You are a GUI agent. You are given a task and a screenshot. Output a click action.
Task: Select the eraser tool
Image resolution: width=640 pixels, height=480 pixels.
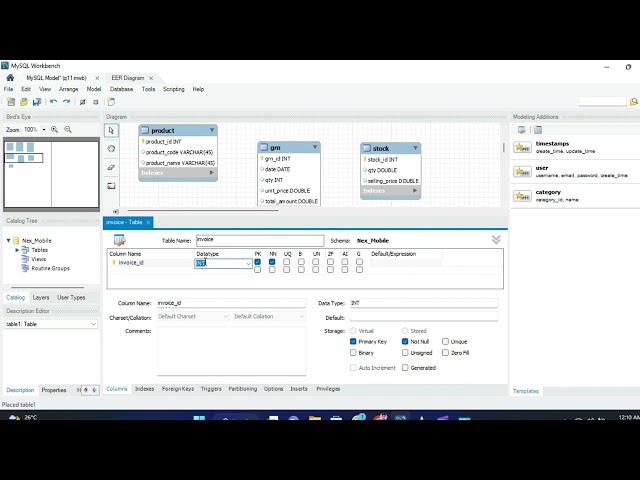point(111,167)
